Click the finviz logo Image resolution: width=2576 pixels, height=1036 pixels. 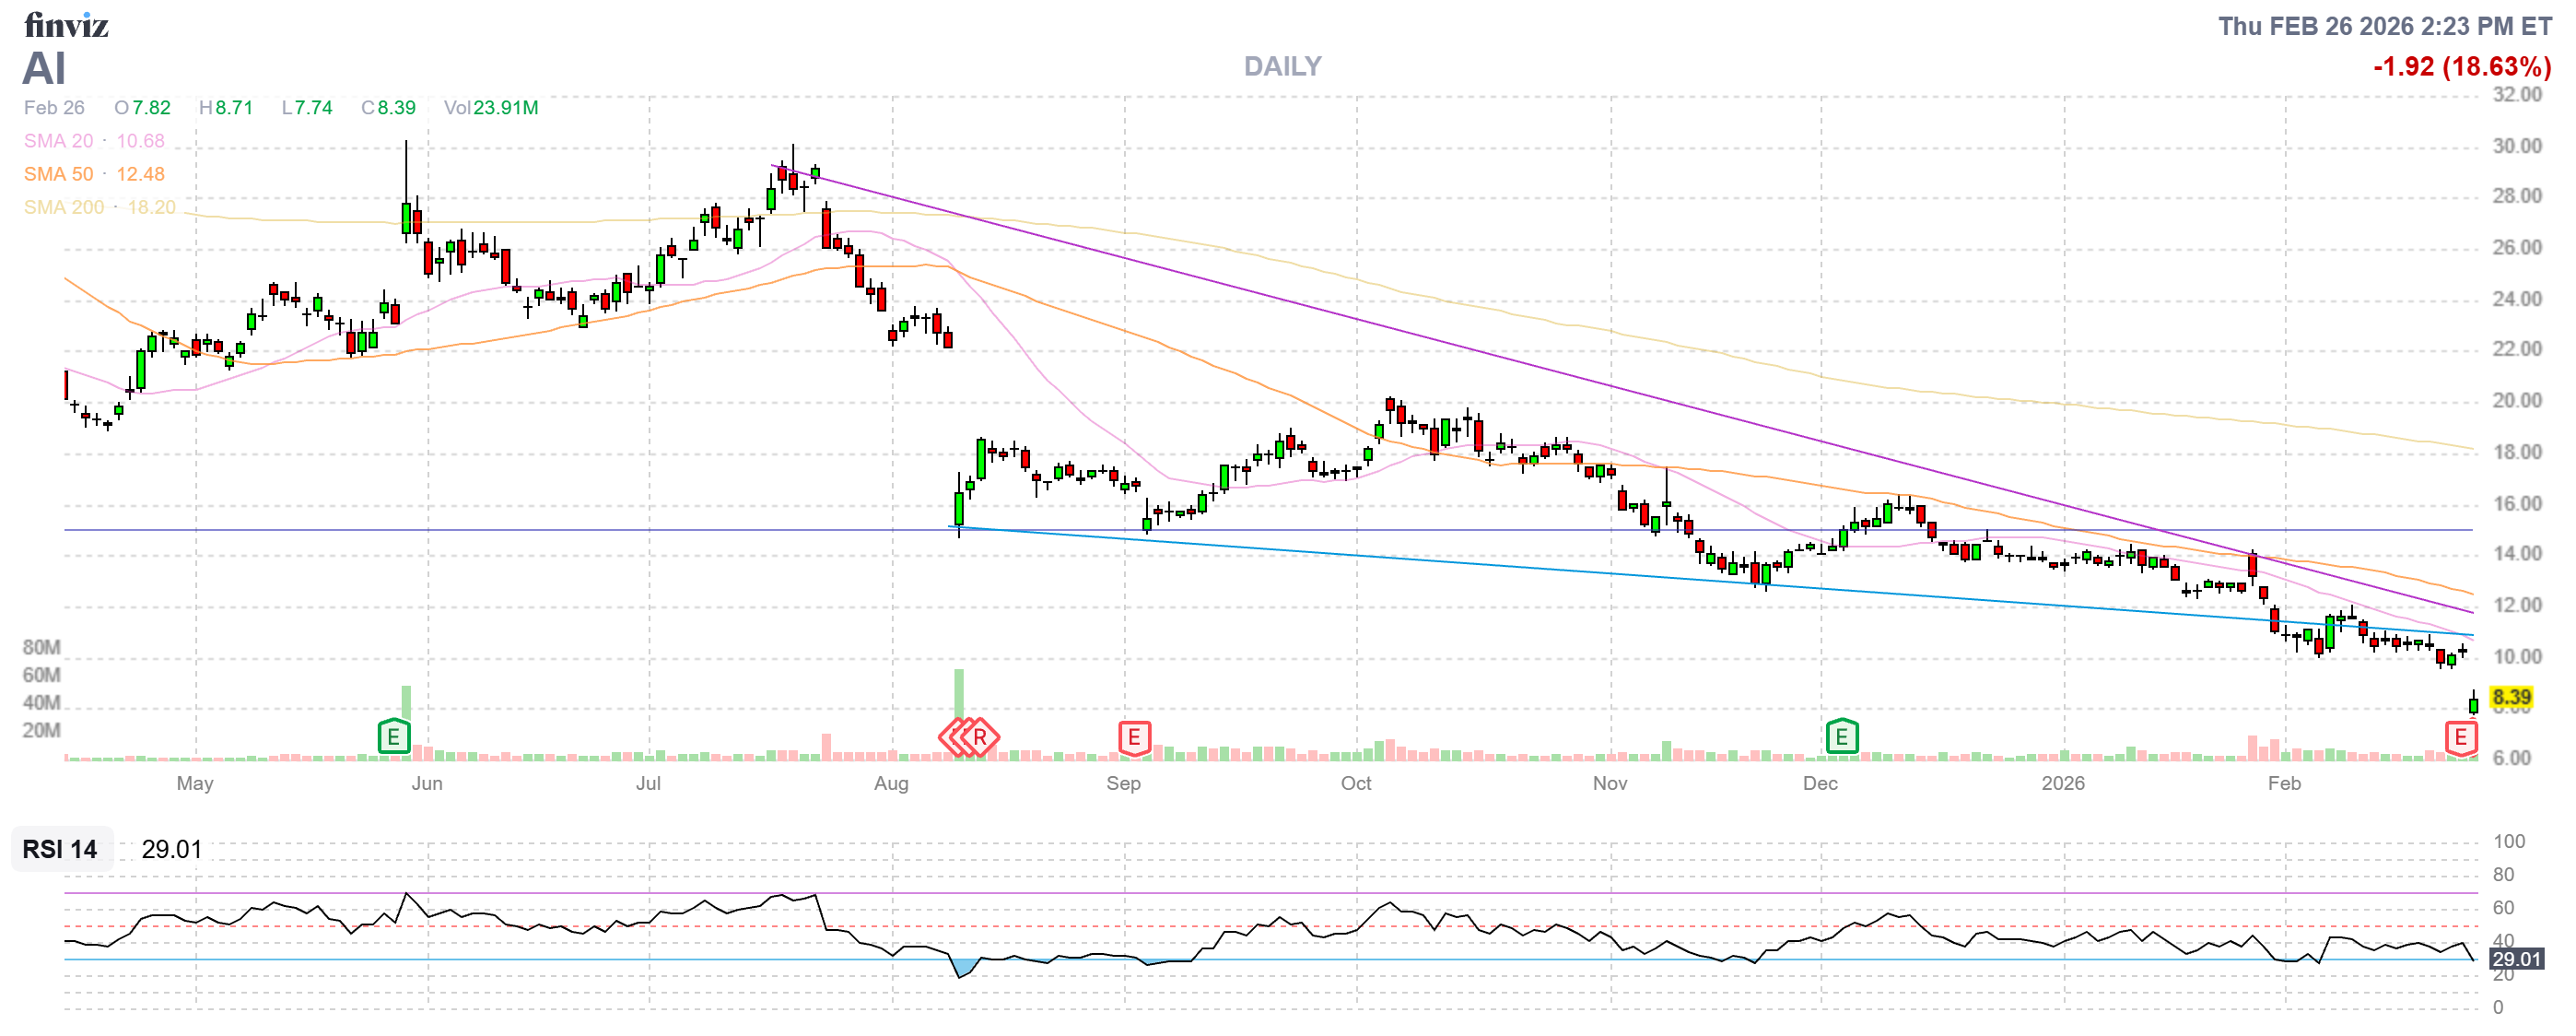point(66,24)
